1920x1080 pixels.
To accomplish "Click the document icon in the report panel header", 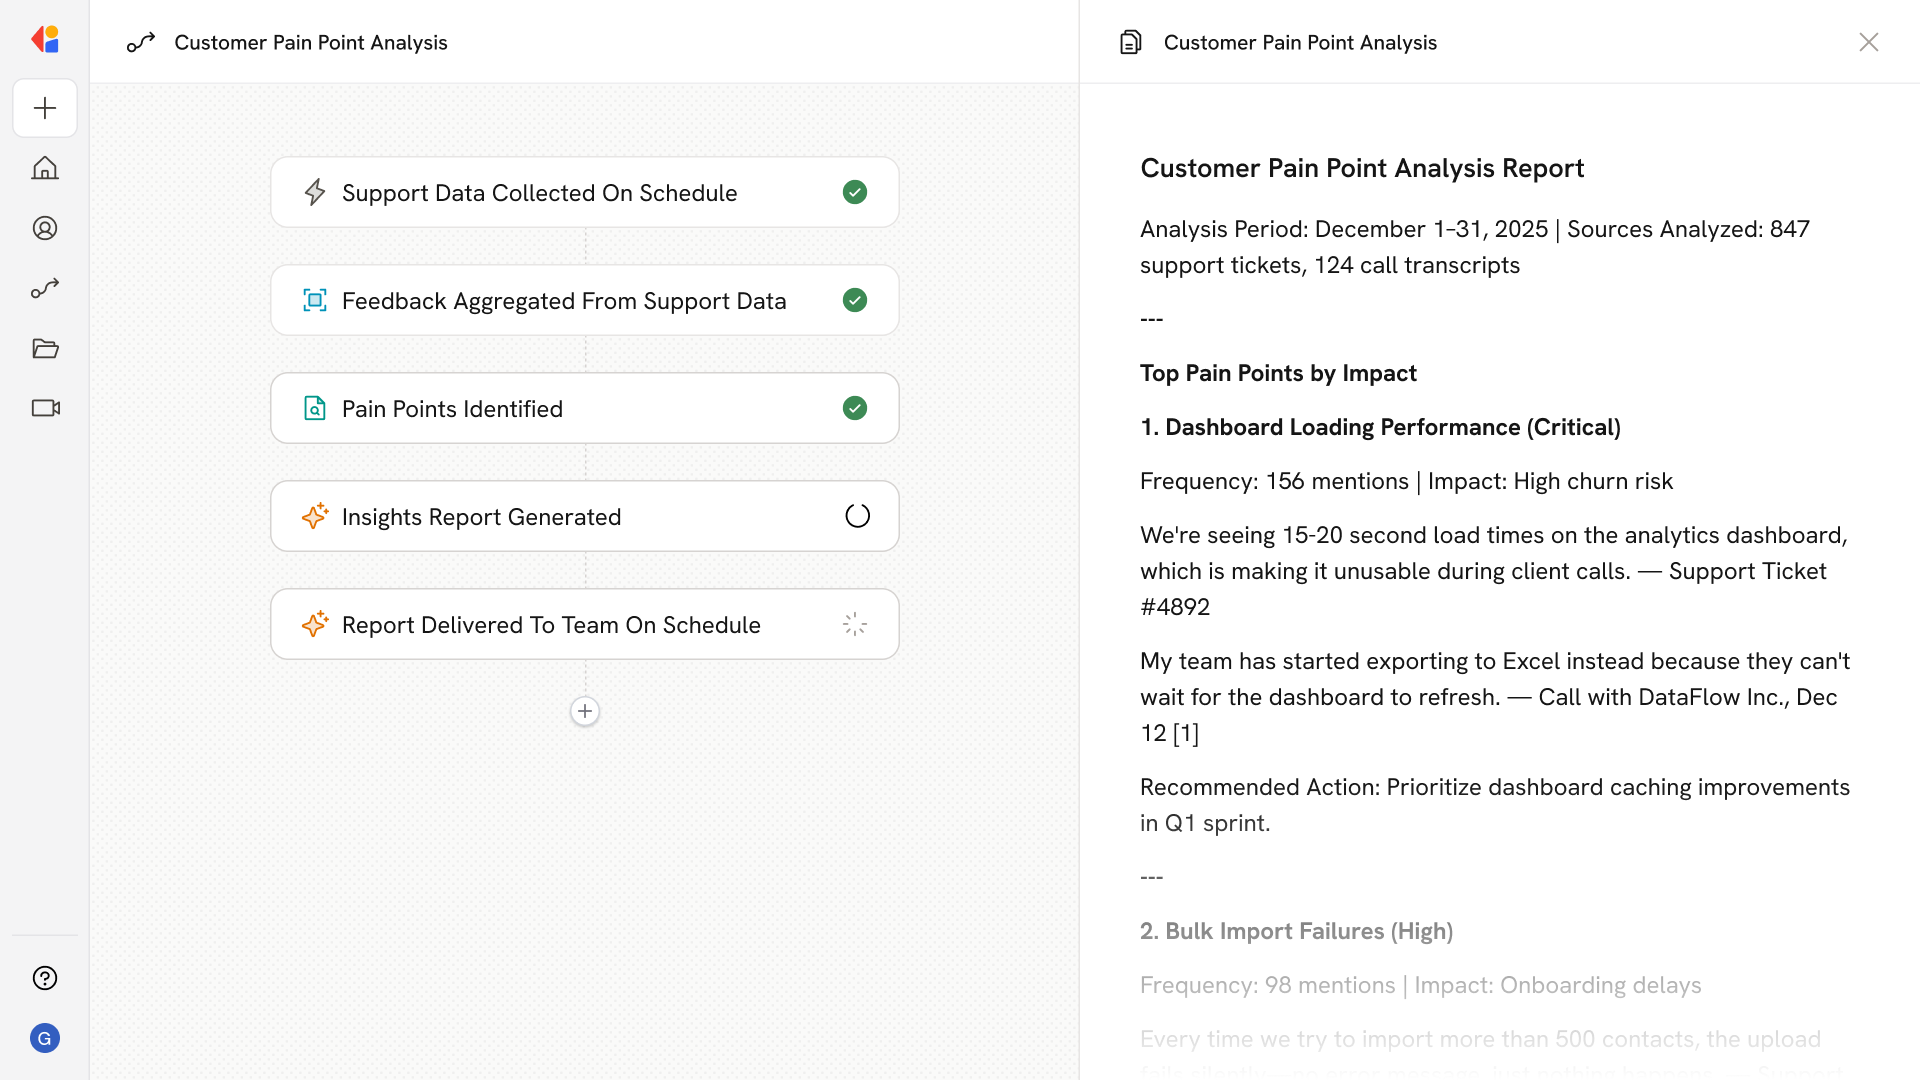I will pos(1130,42).
